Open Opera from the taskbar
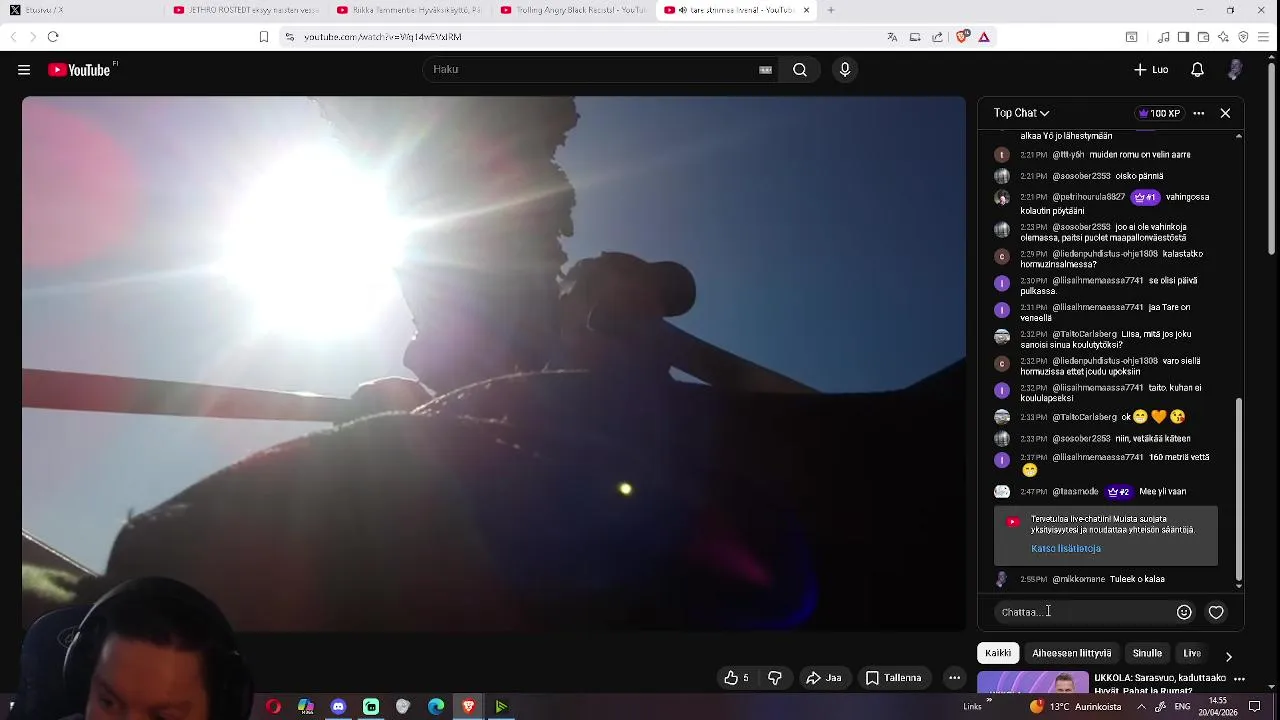The width and height of the screenshot is (1280, 720). pyautogui.click(x=273, y=707)
